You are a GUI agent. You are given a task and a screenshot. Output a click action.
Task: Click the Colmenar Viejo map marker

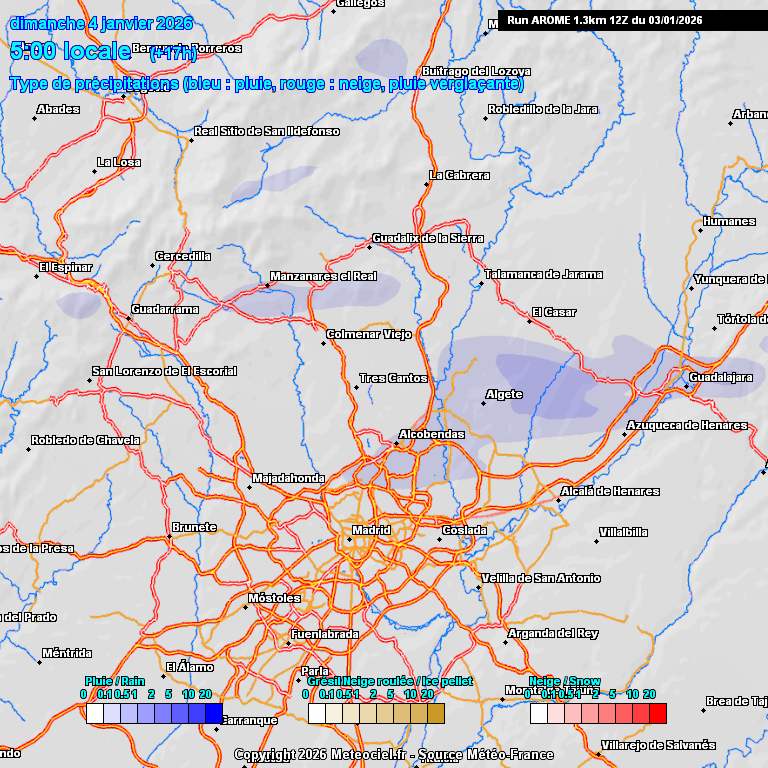[x=323, y=344]
